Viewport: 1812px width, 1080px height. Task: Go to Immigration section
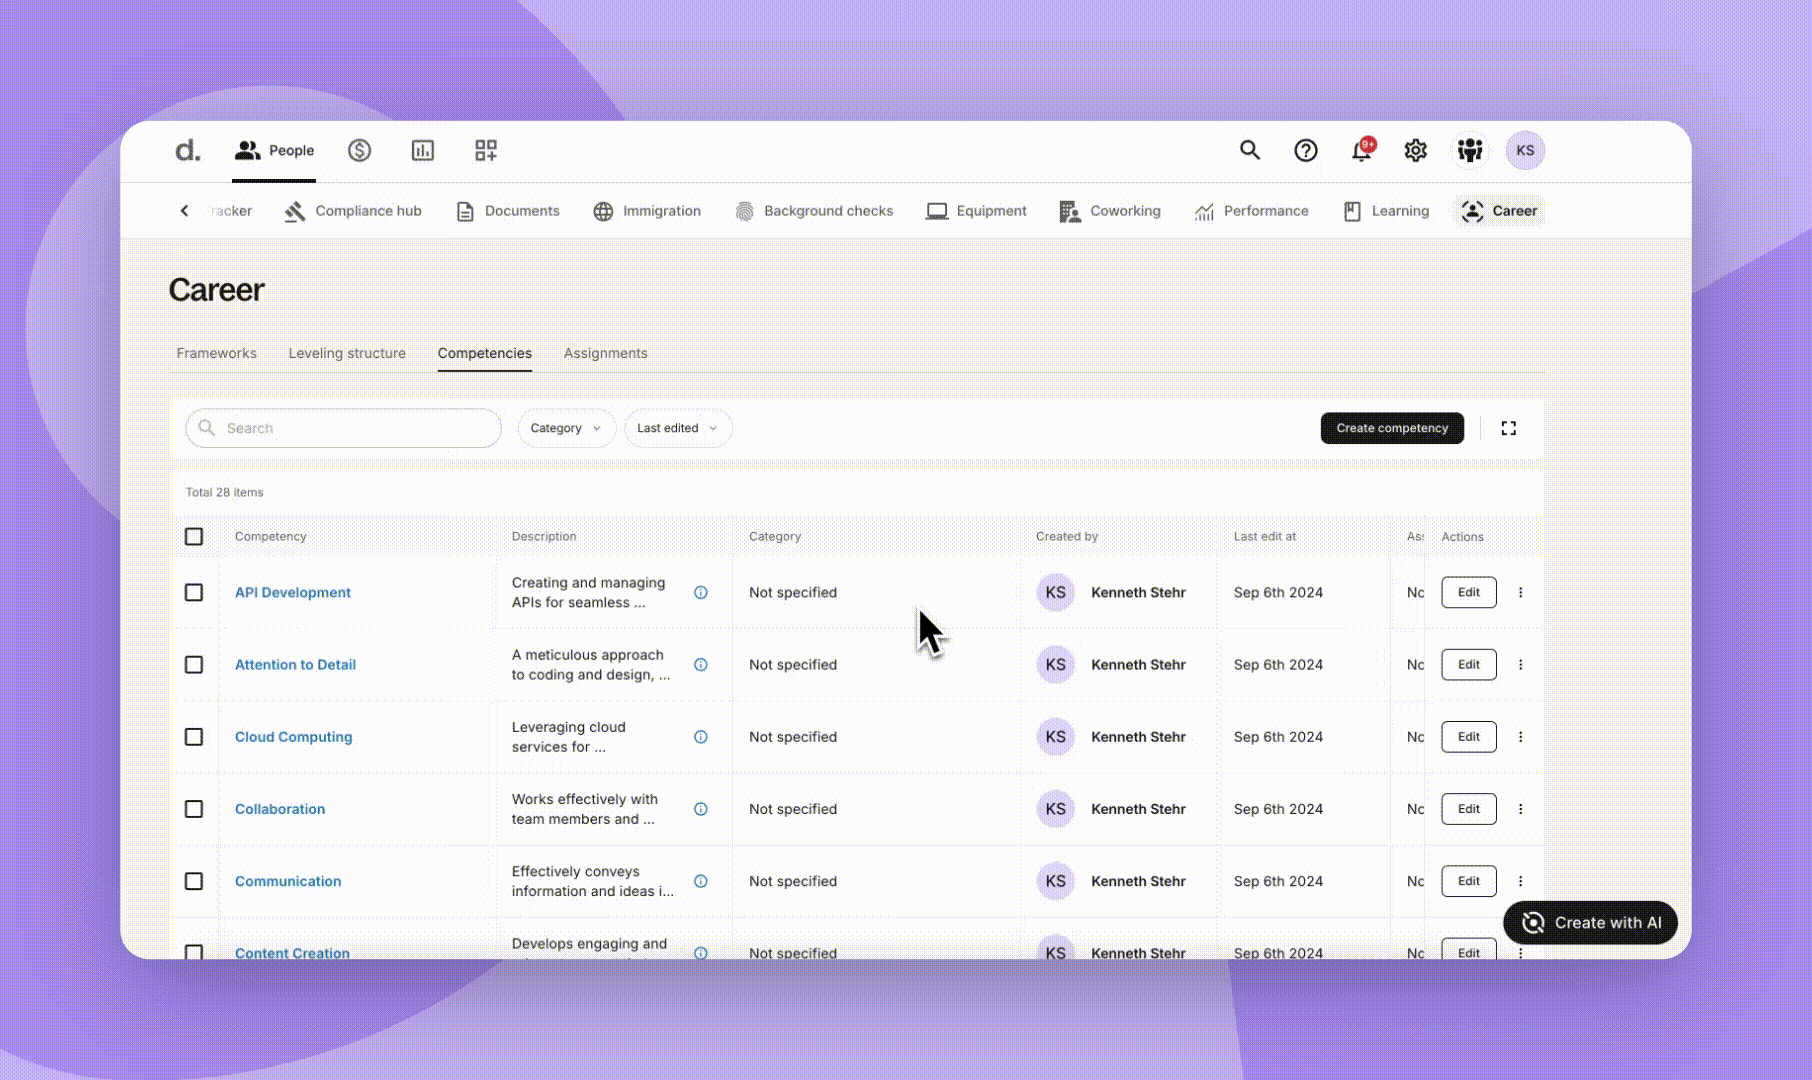point(646,211)
